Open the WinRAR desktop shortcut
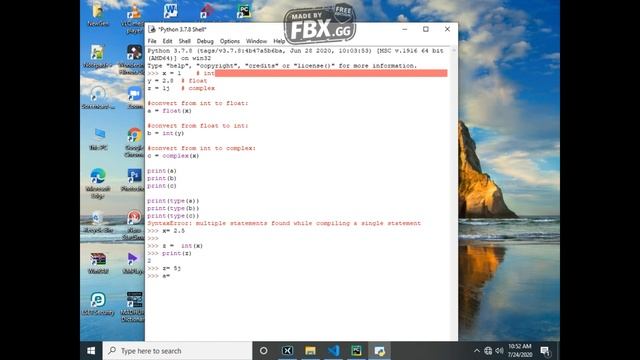The width and height of the screenshot is (640, 360). pos(98,262)
